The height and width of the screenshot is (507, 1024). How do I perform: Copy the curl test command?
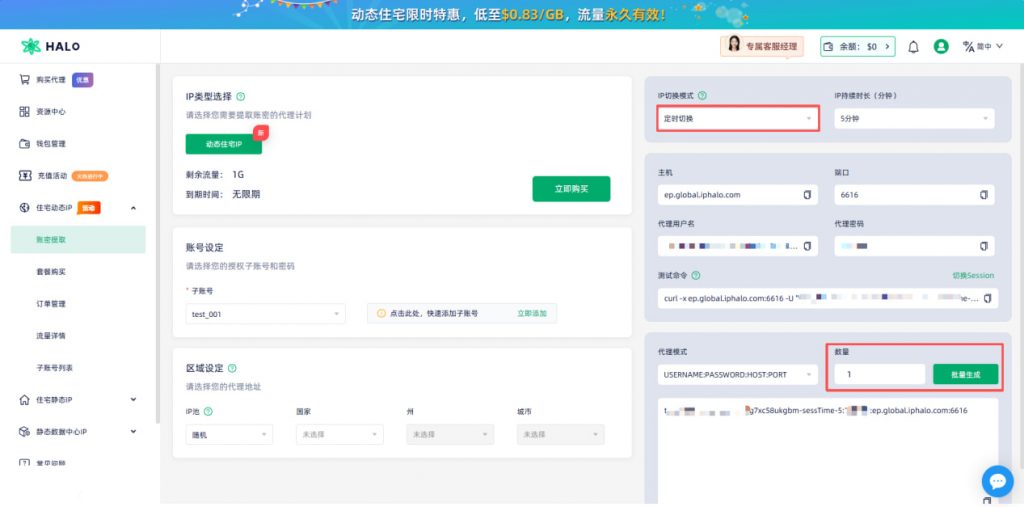click(x=988, y=298)
